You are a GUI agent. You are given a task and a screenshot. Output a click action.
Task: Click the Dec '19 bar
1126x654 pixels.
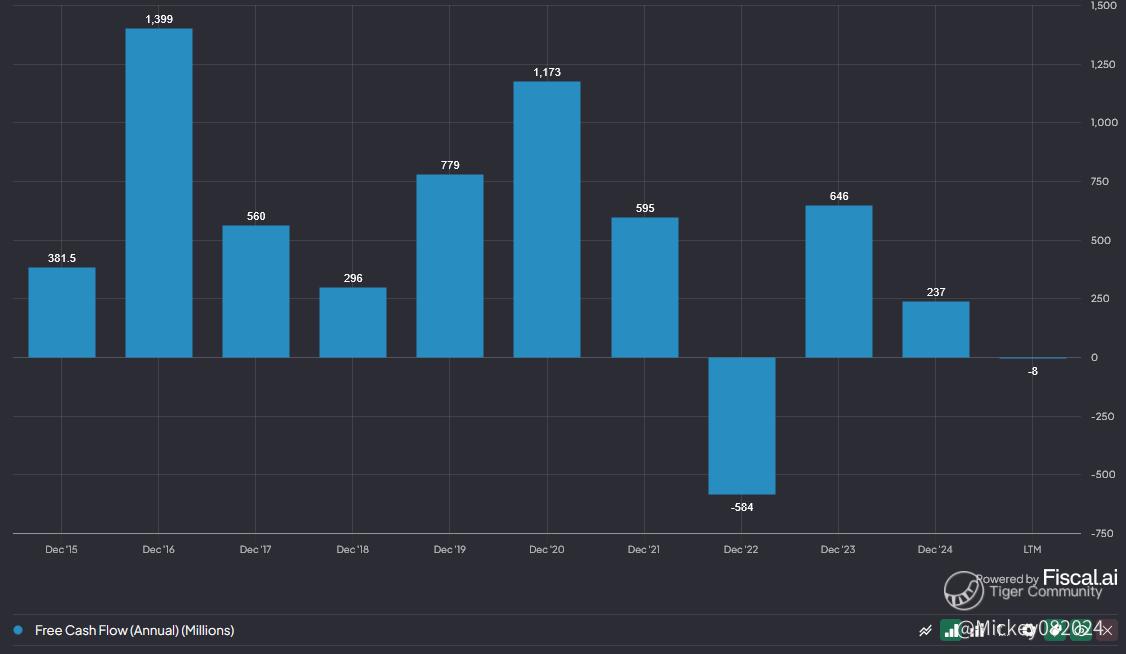point(450,266)
